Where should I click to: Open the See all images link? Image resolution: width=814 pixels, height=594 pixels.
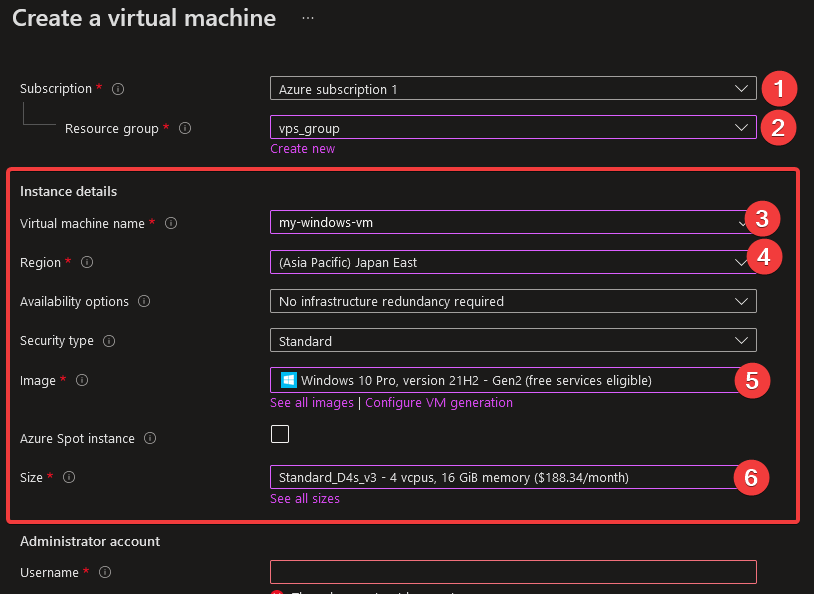point(311,402)
